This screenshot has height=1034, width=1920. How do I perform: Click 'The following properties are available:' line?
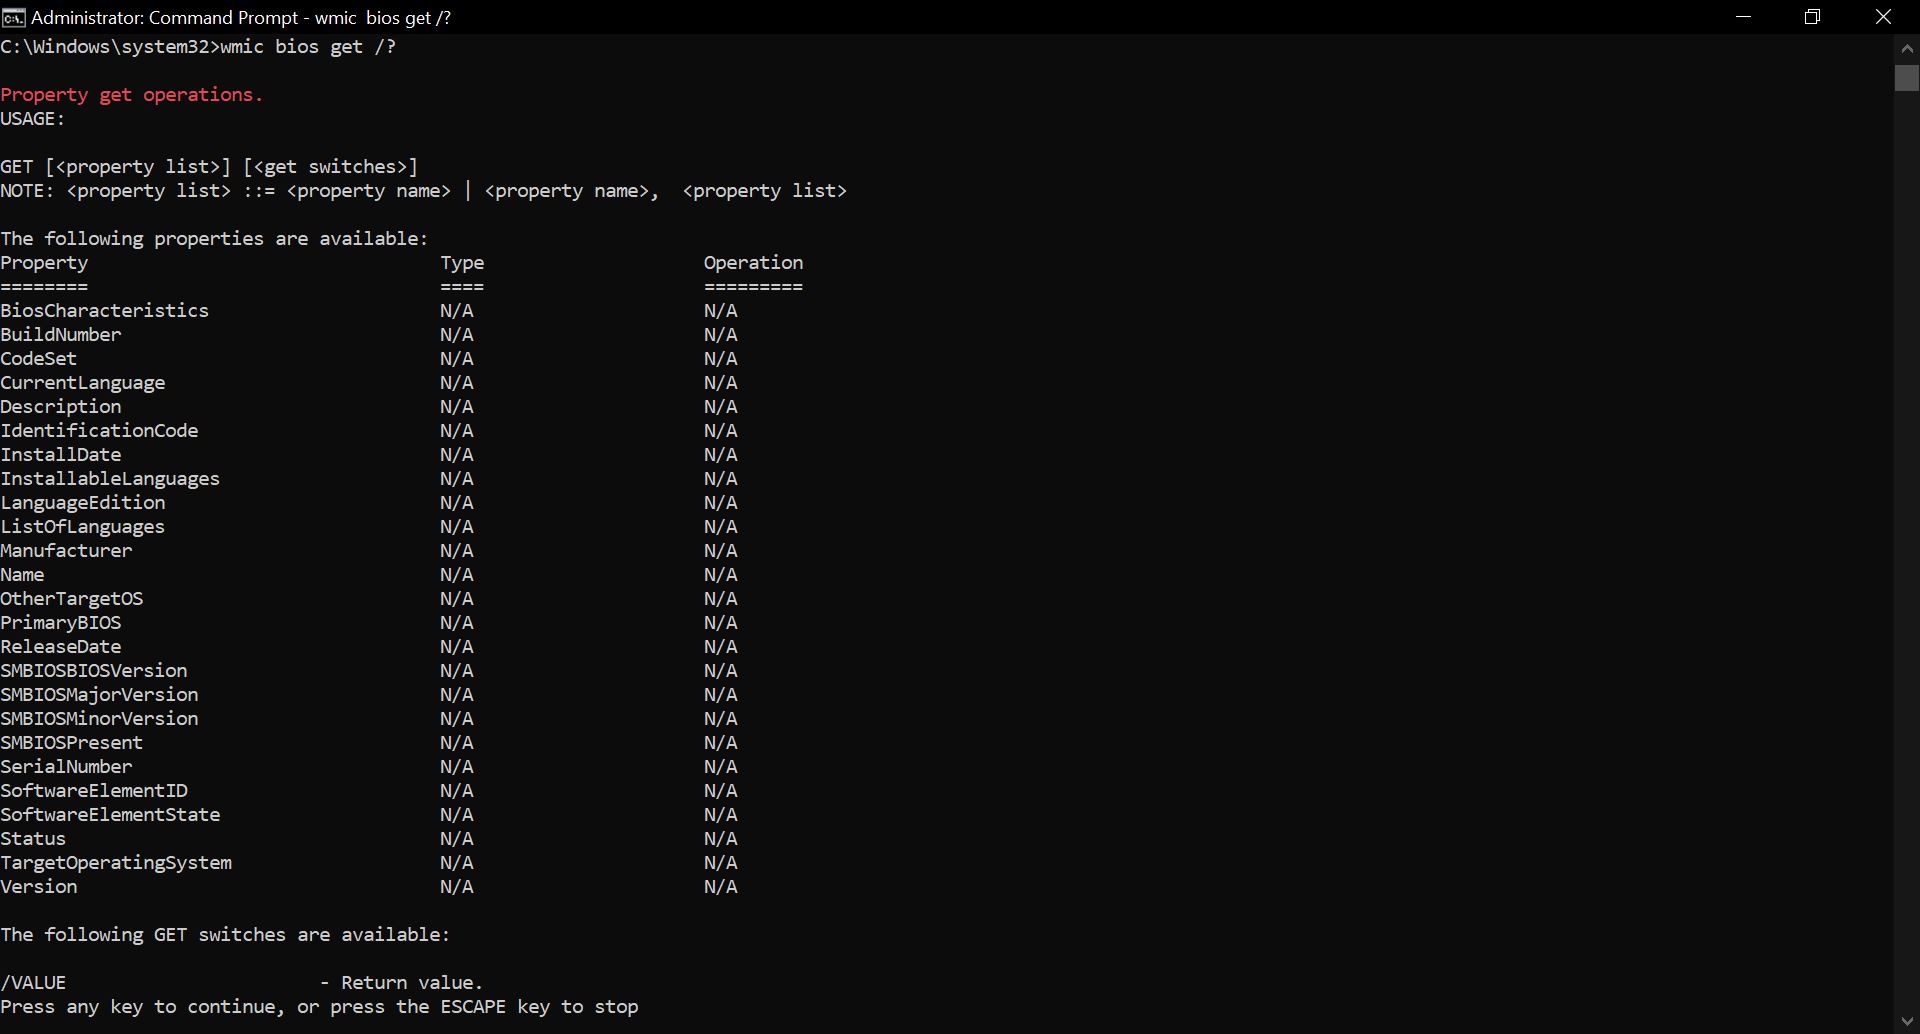coord(214,239)
